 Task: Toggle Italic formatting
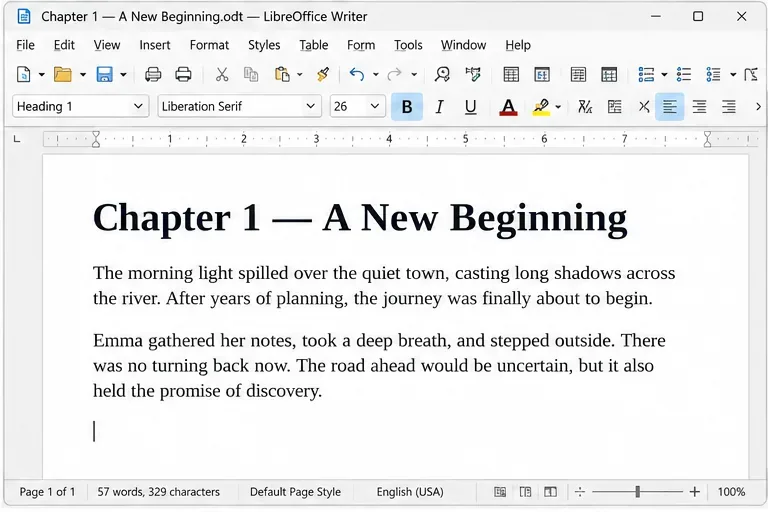(x=439, y=106)
